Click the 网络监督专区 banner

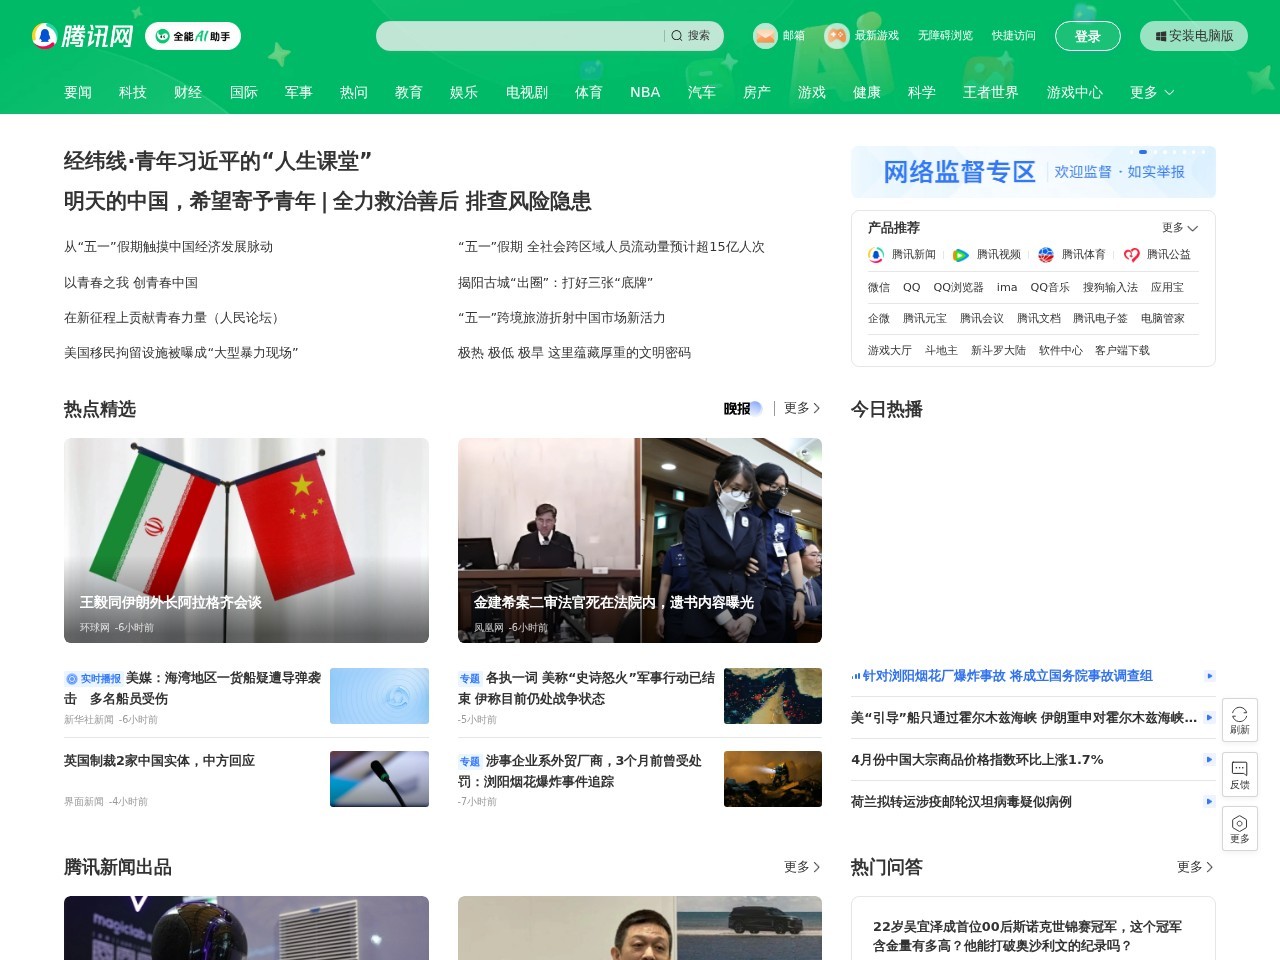tap(1033, 172)
